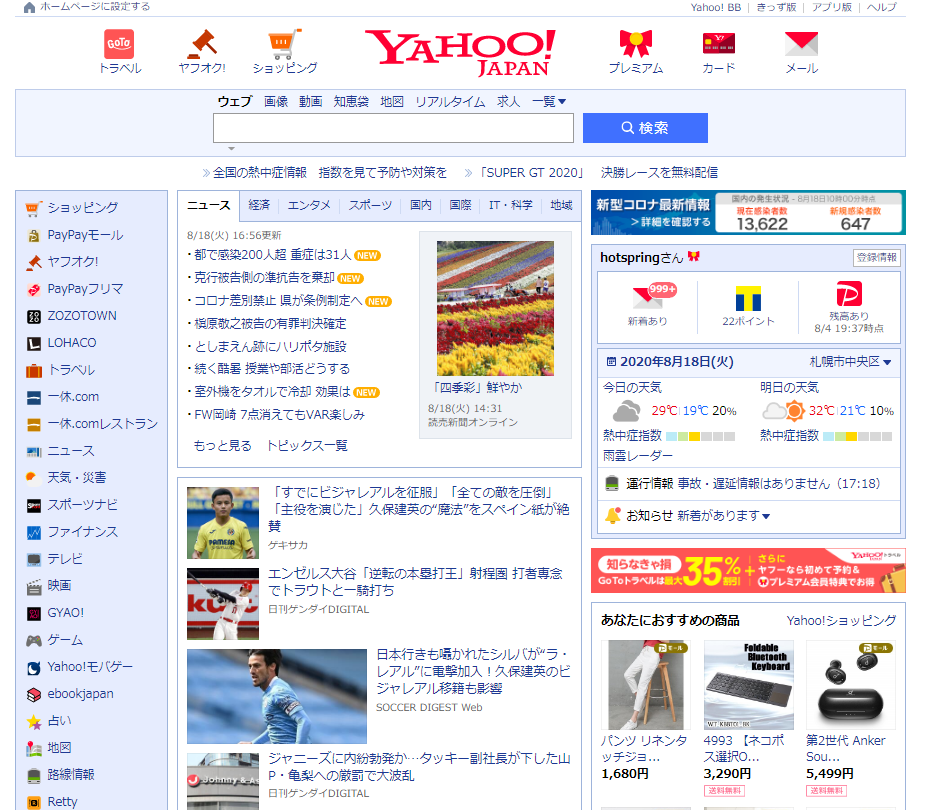Click the home icon for homepage setting
The width and height of the screenshot is (927, 810).
tap(29, 7)
